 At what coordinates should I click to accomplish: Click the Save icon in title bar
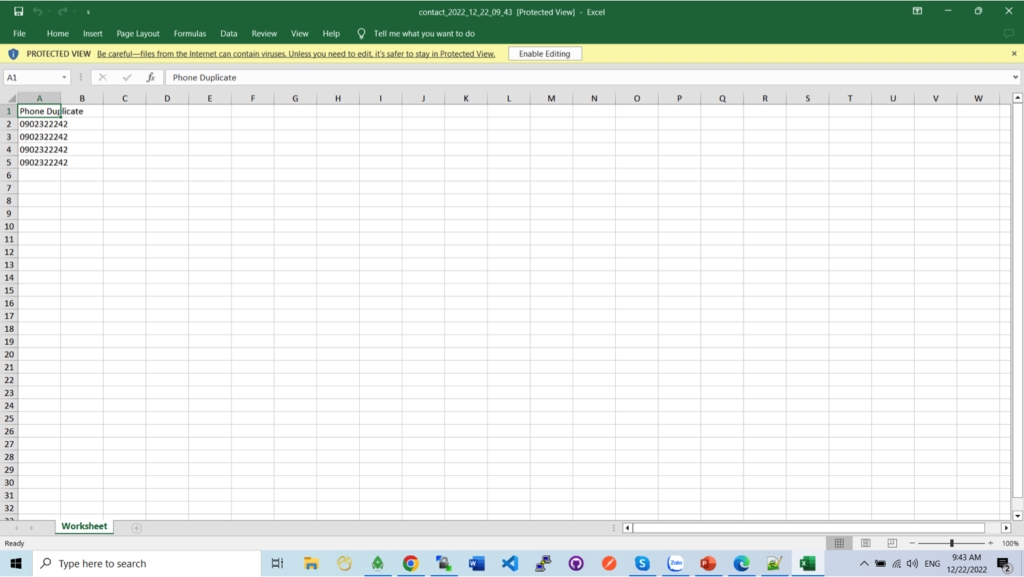click(18, 11)
